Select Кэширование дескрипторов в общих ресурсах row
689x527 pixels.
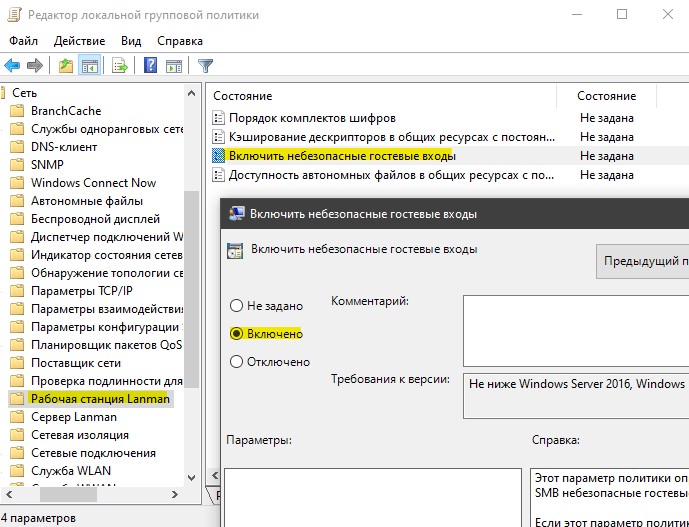click(448, 137)
